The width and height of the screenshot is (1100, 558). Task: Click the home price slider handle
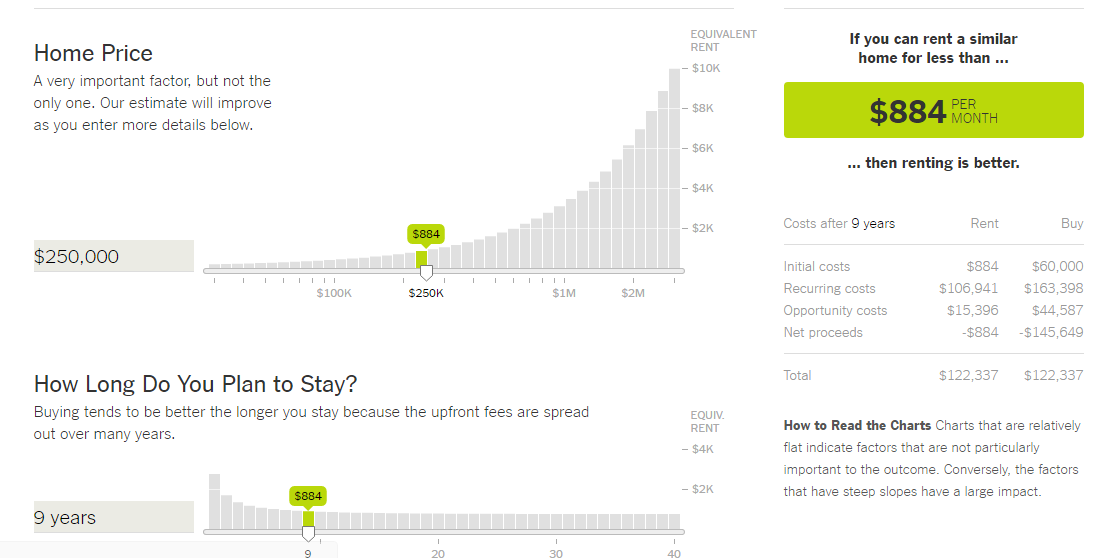[x=426, y=272]
